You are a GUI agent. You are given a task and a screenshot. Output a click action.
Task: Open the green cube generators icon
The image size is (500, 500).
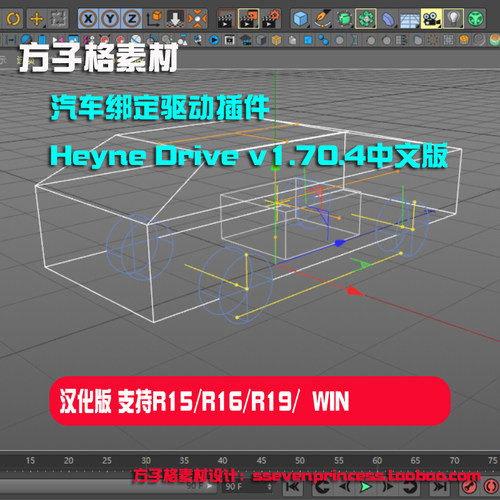click(344, 19)
